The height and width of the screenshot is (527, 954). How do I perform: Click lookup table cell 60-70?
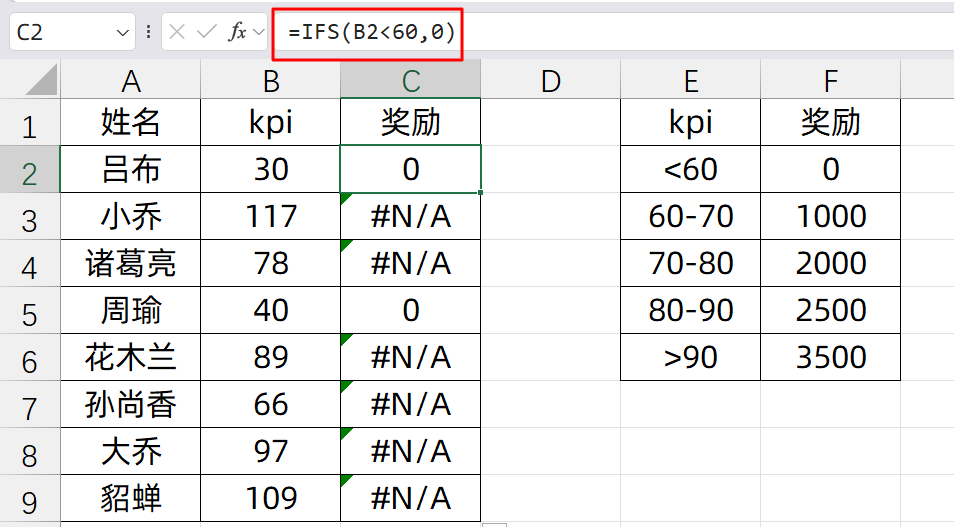(691, 216)
